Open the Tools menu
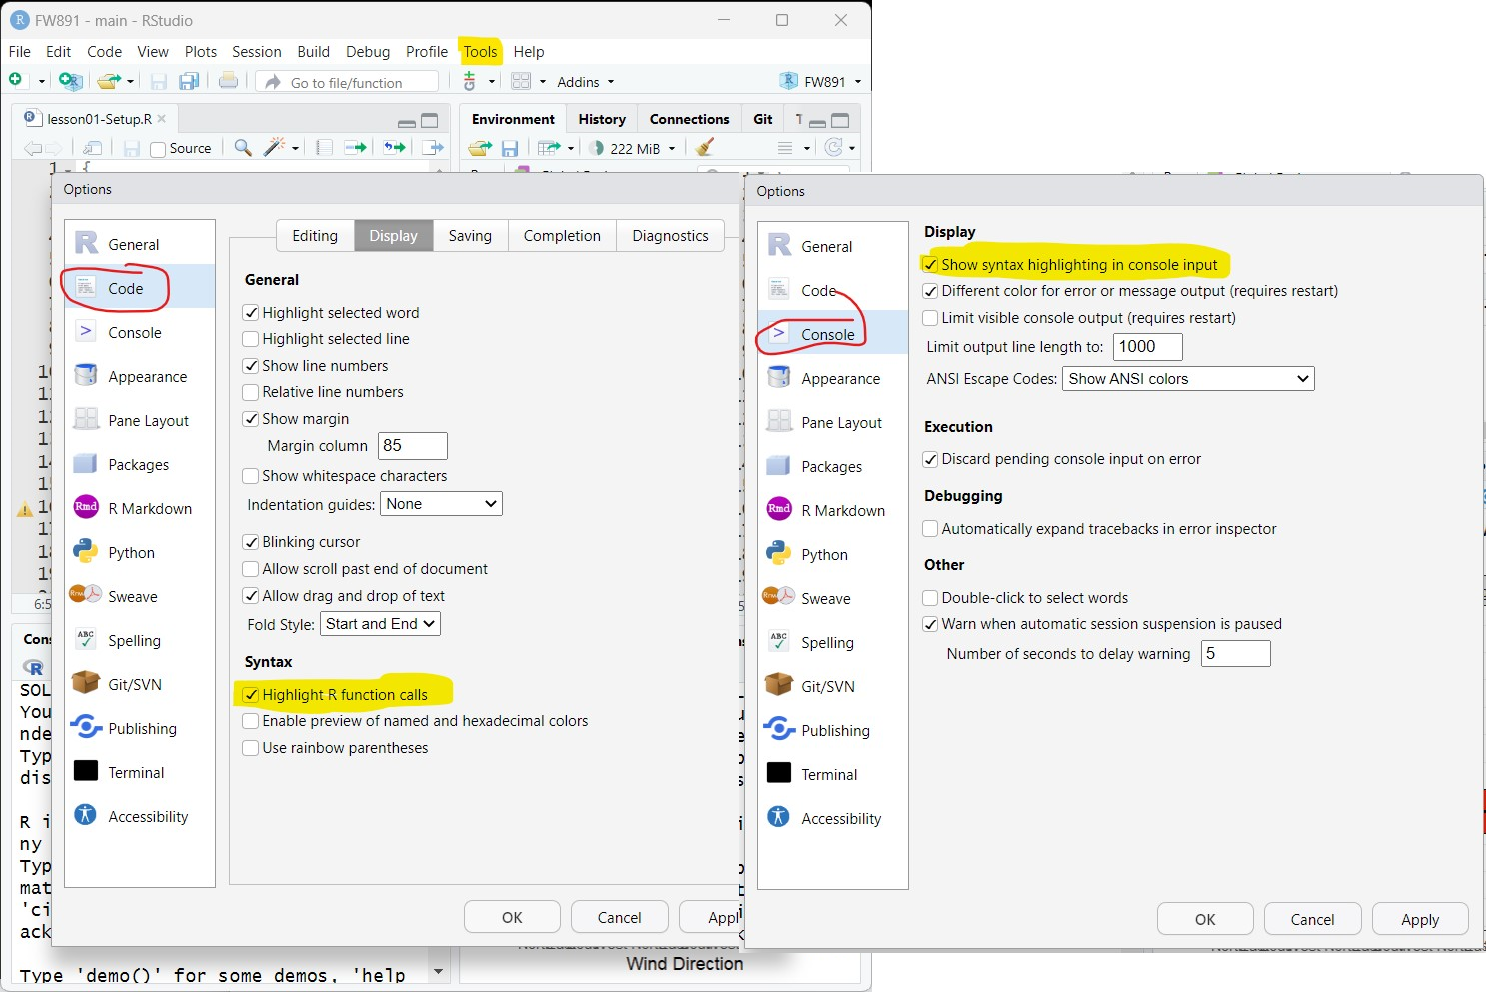 click(x=480, y=52)
